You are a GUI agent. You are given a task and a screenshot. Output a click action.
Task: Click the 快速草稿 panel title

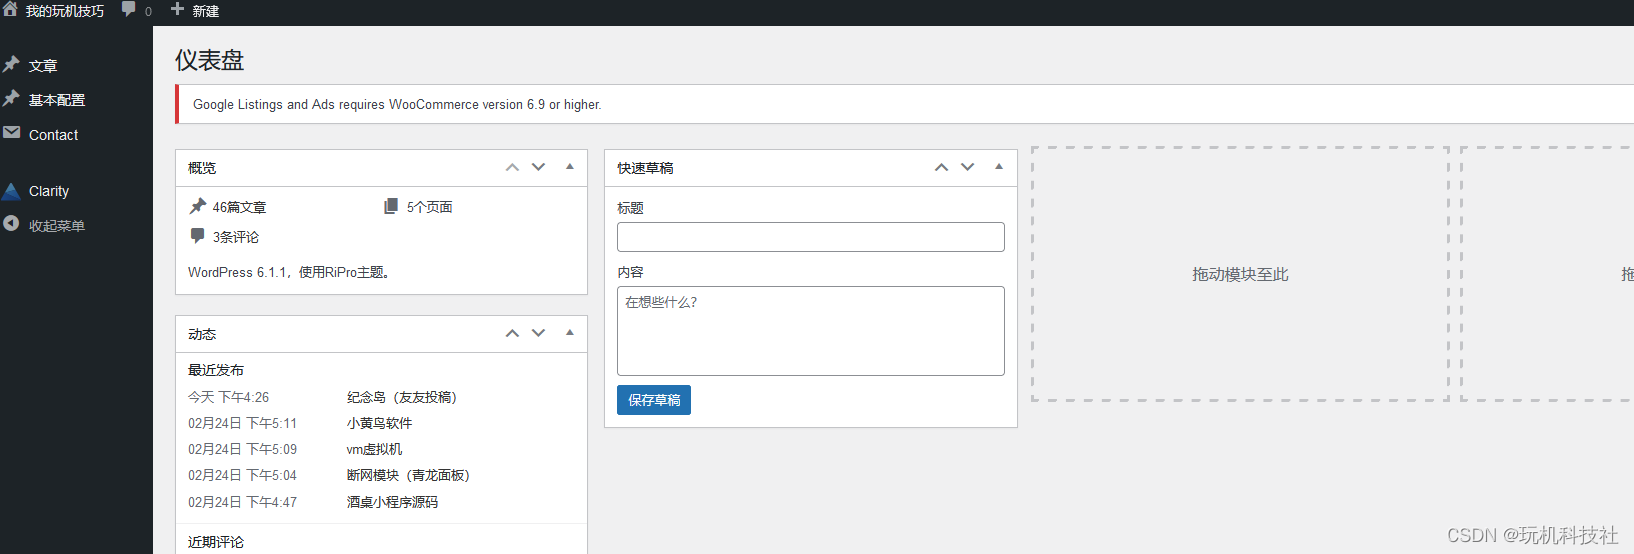click(x=645, y=168)
